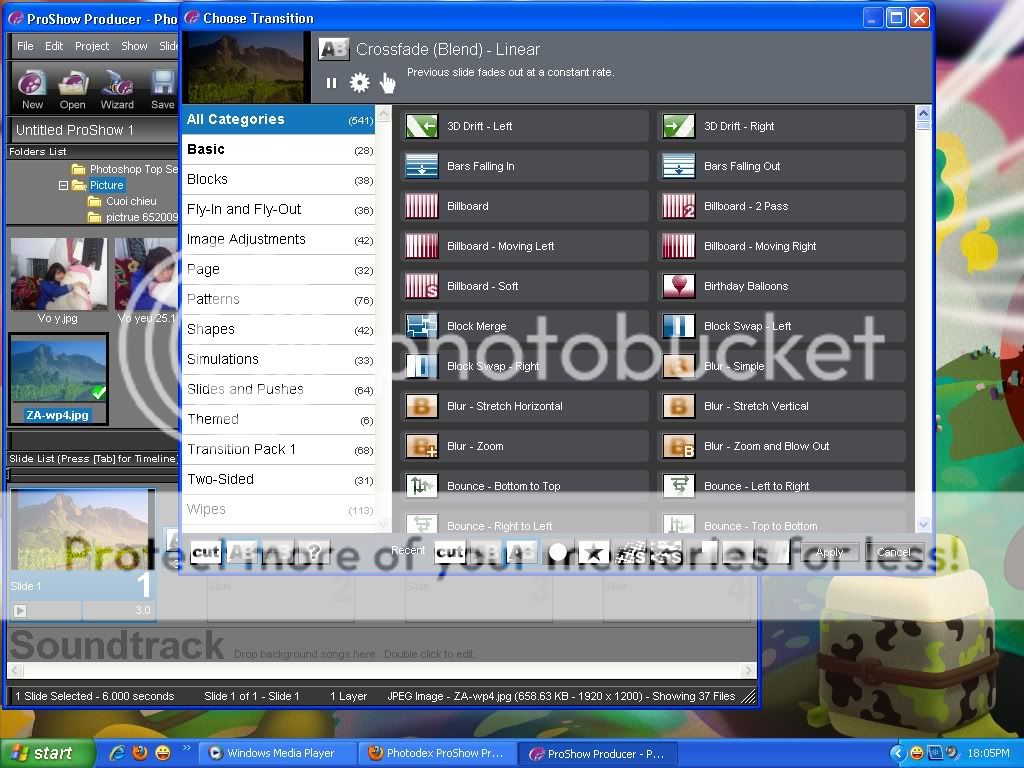Click the random question mark transition icon

click(313, 551)
